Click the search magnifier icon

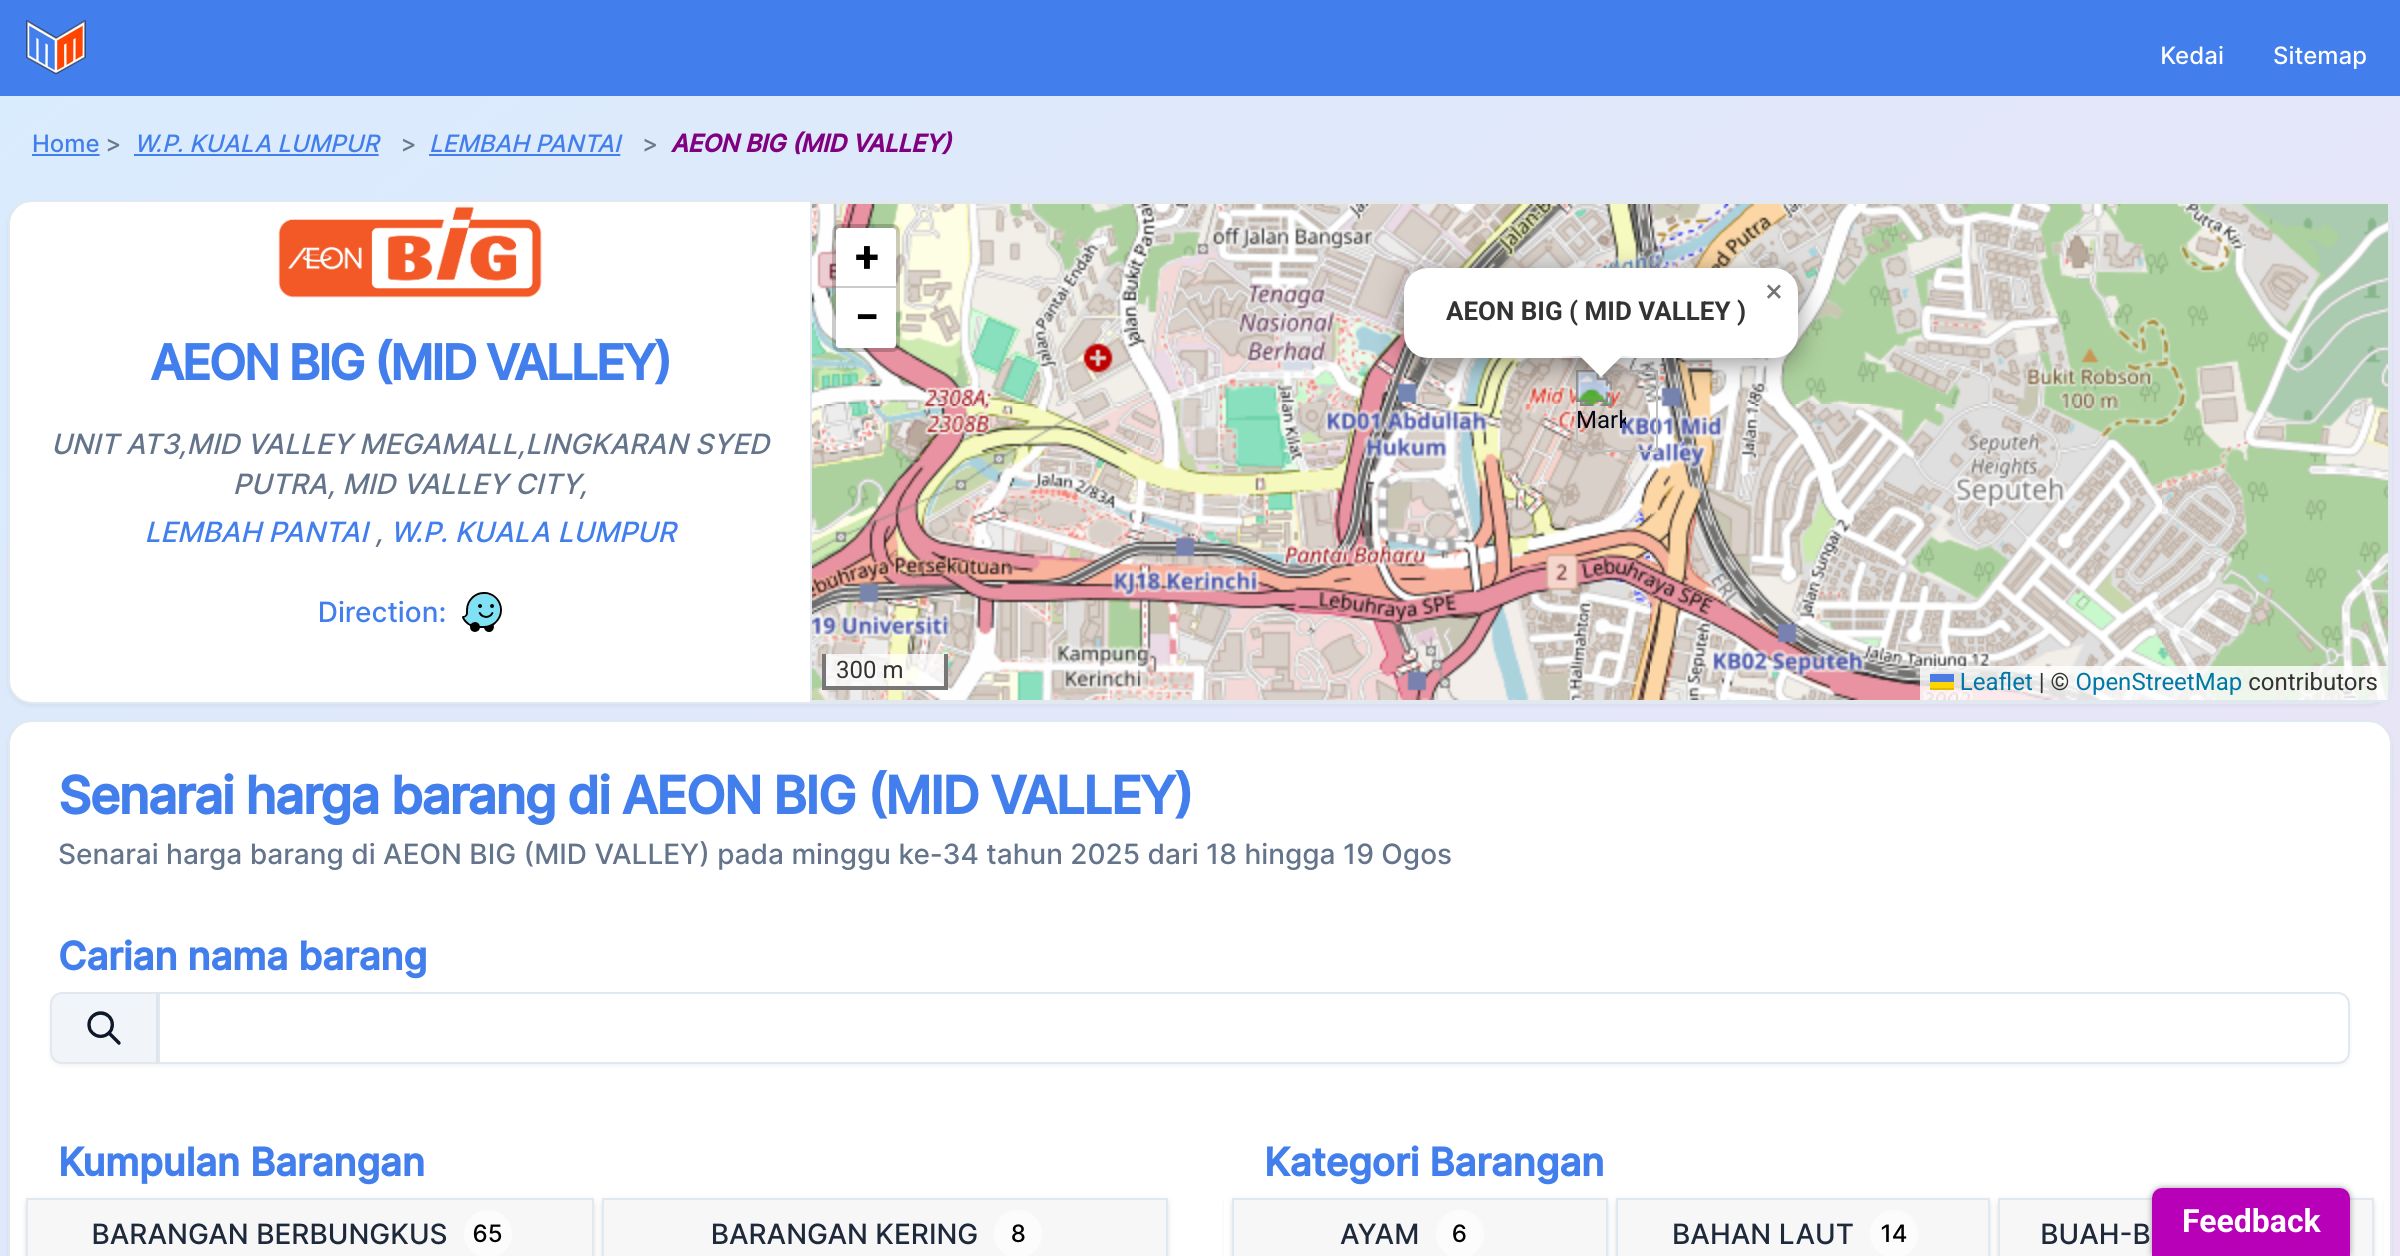click(104, 1028)
